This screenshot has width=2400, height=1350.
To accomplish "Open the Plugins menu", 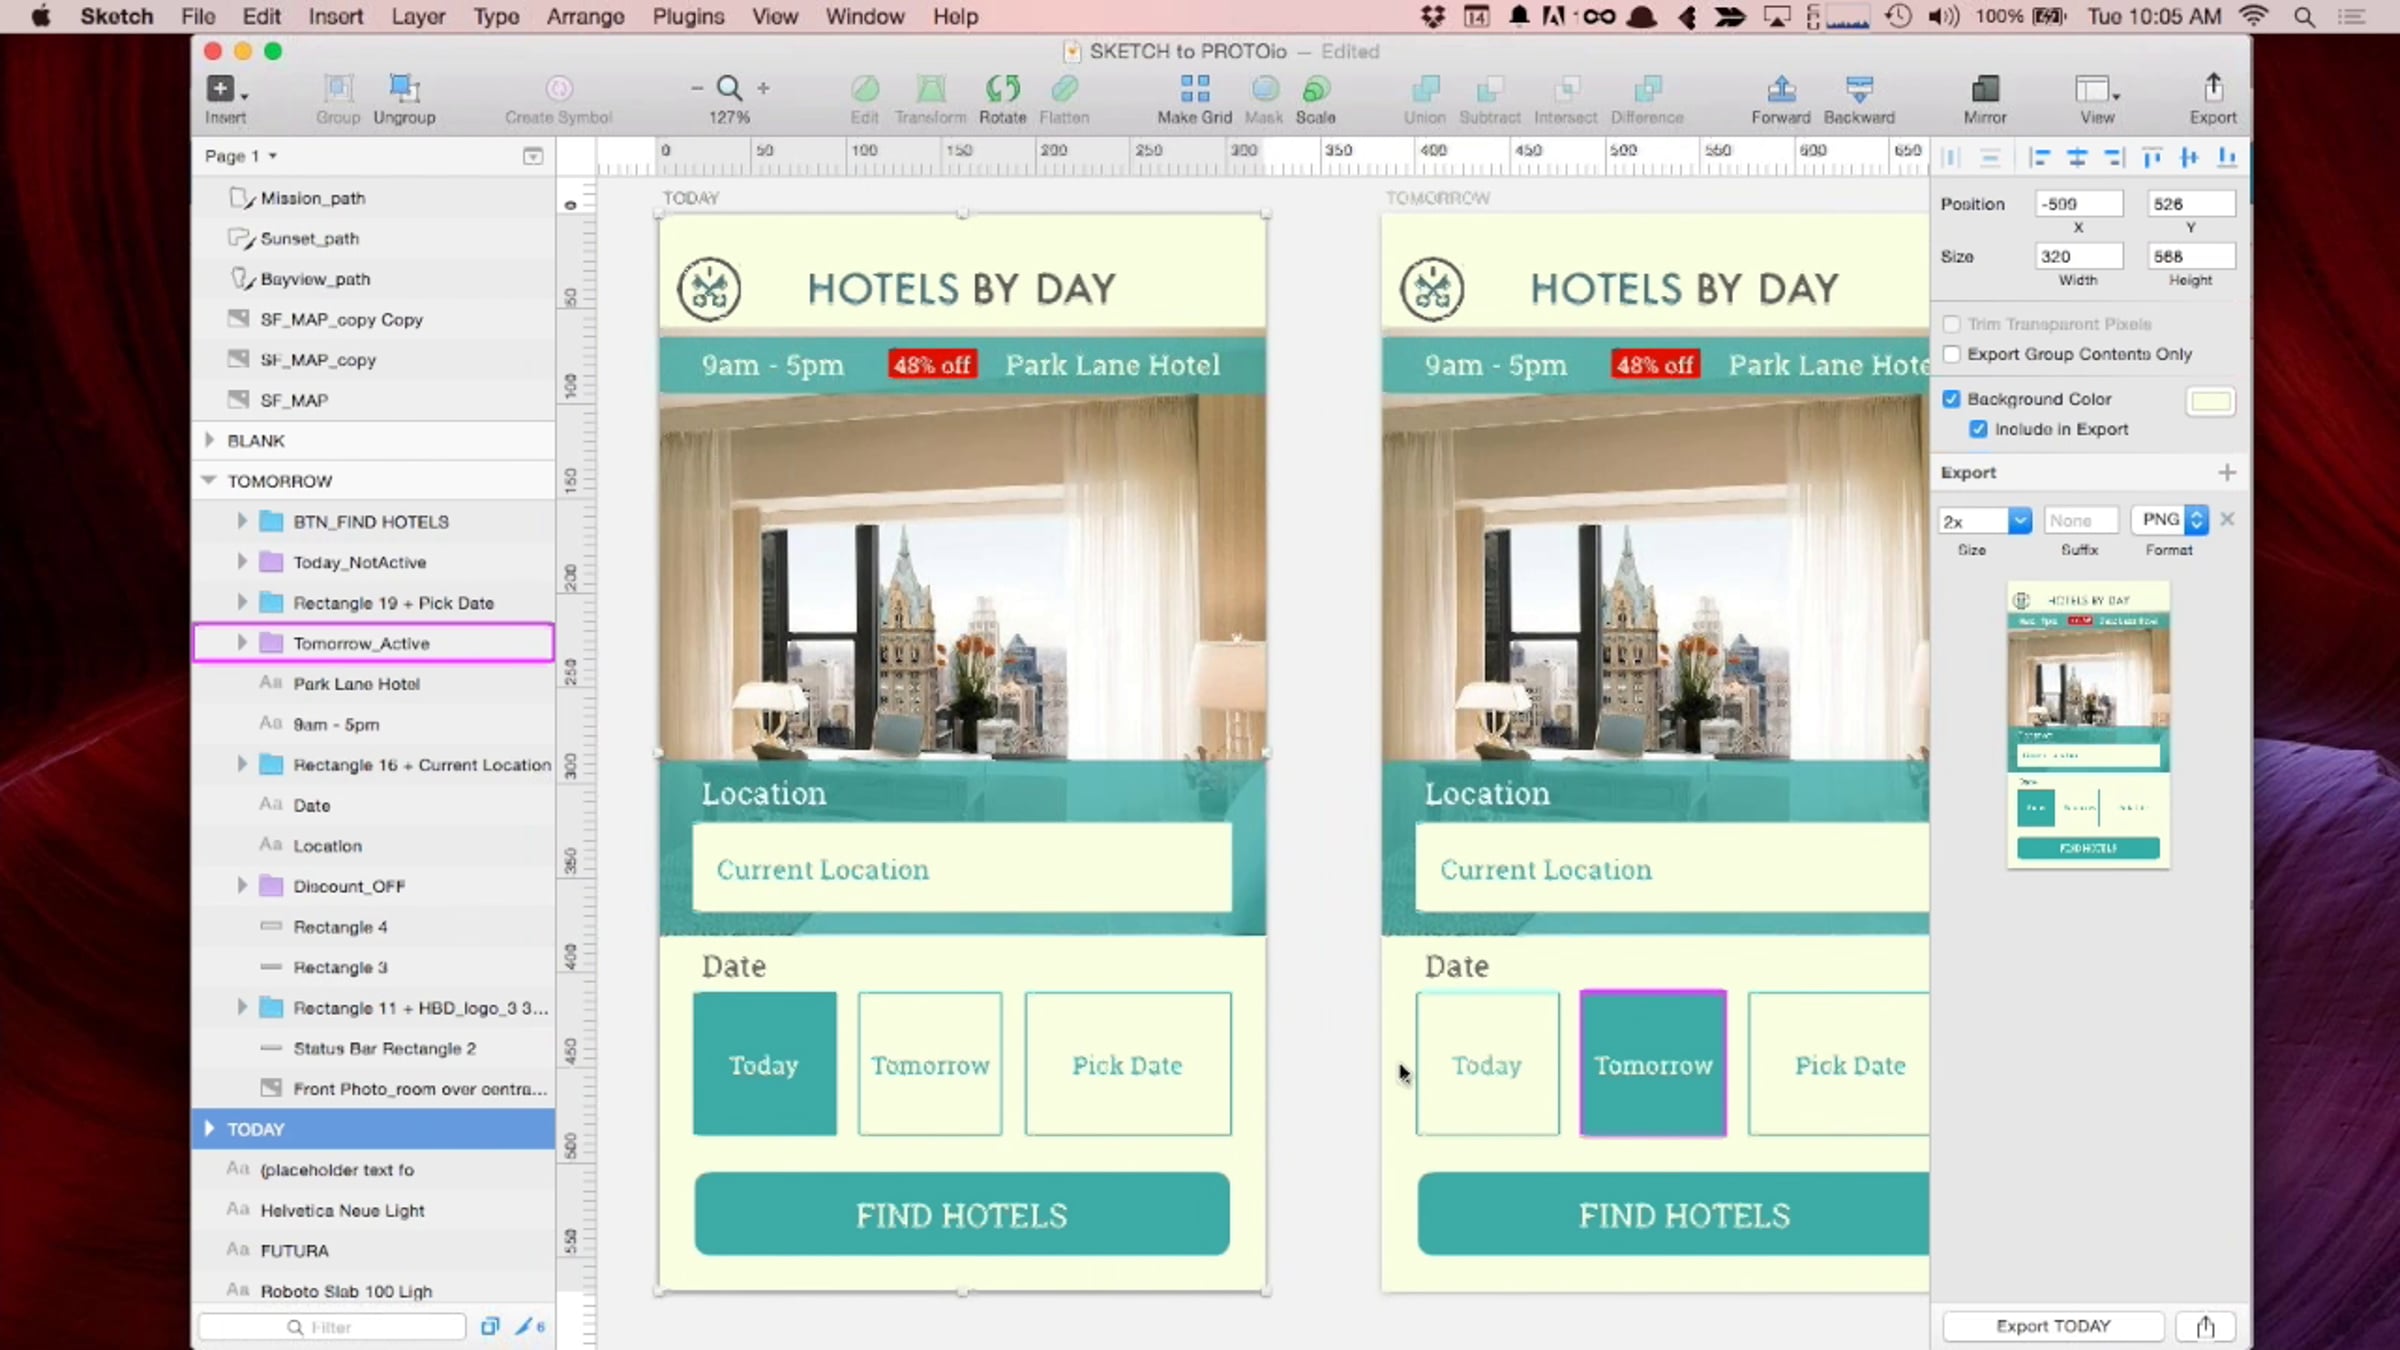I will pos(688,16).
